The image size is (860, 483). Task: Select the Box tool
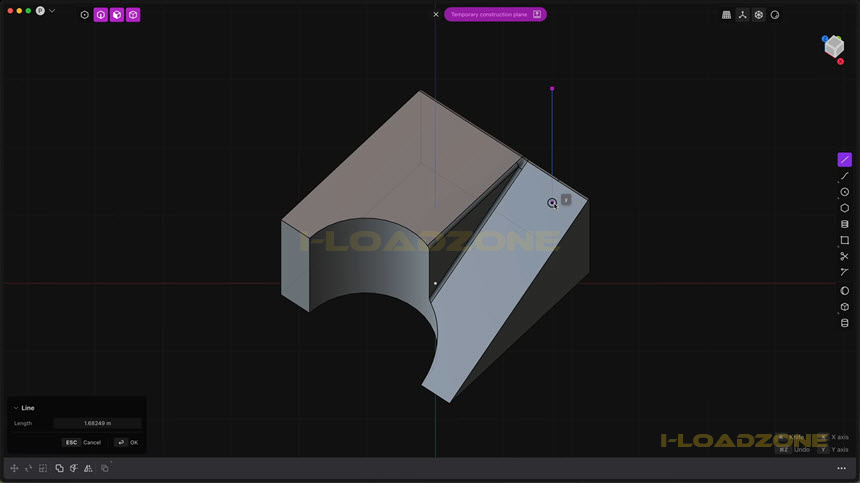845,307
